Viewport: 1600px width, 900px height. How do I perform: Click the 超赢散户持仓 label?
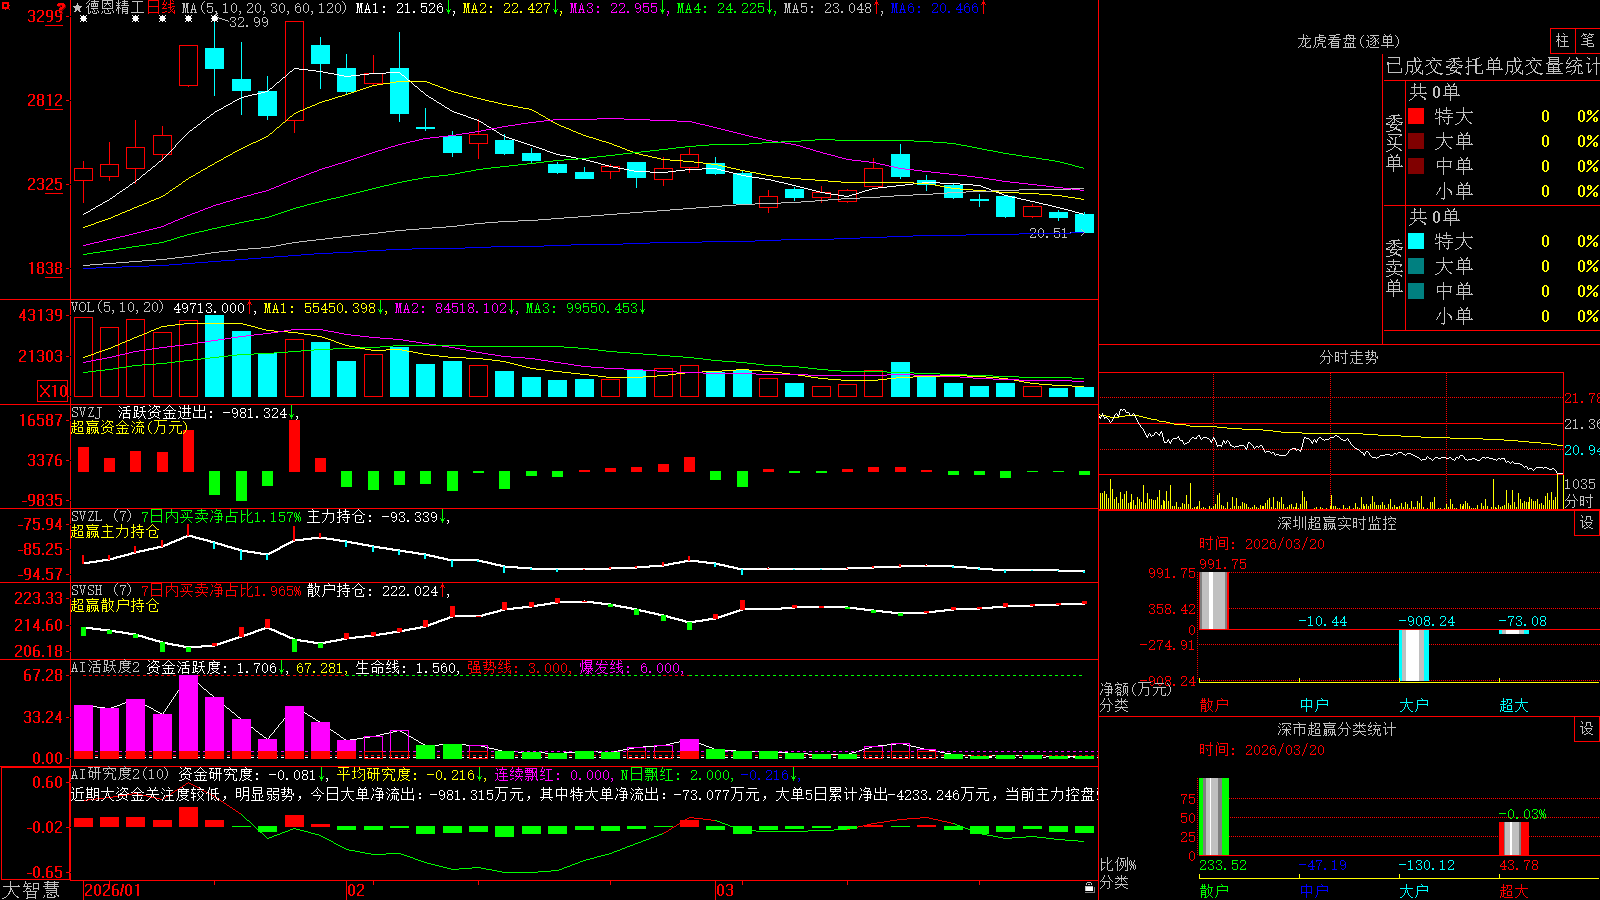(x=115, y=606)
